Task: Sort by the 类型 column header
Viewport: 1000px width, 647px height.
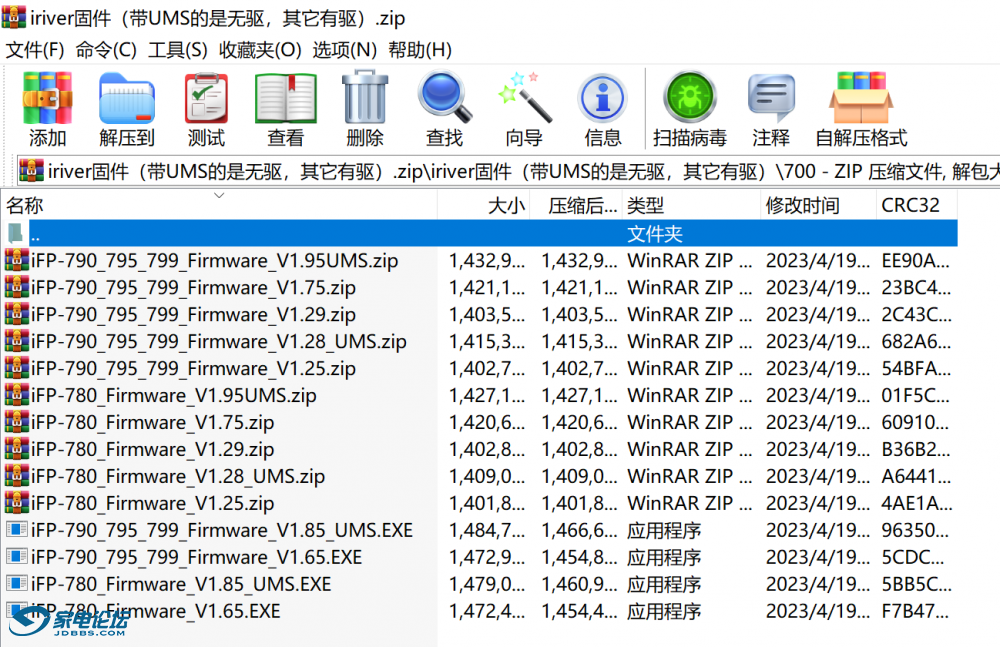Action: tap(691, 205)
